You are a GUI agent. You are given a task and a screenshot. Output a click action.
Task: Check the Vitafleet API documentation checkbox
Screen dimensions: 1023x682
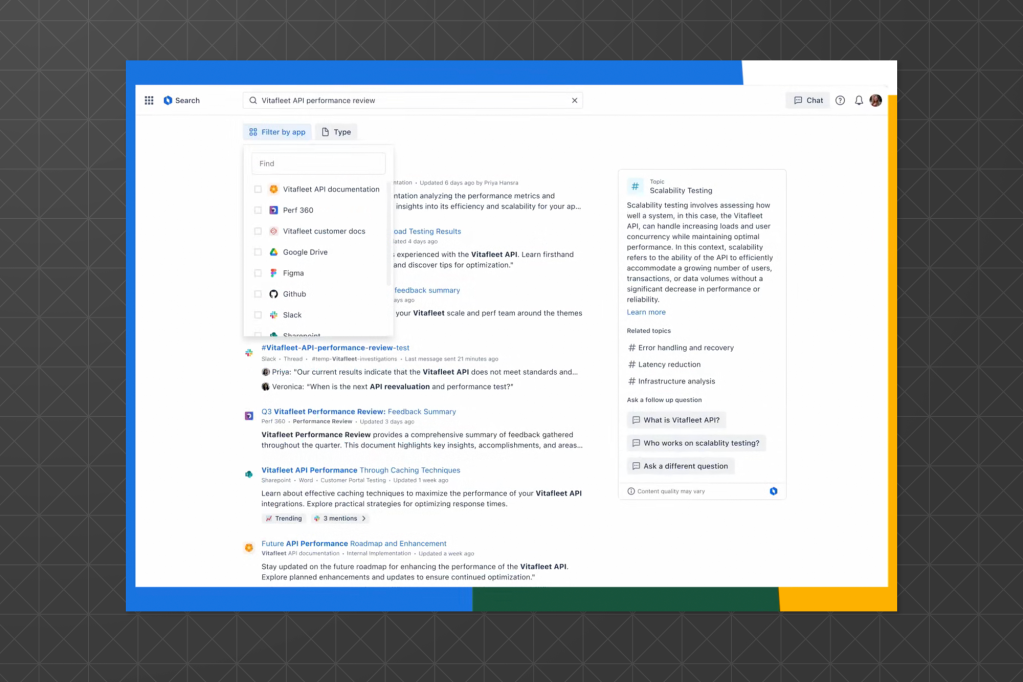point(258,189)
